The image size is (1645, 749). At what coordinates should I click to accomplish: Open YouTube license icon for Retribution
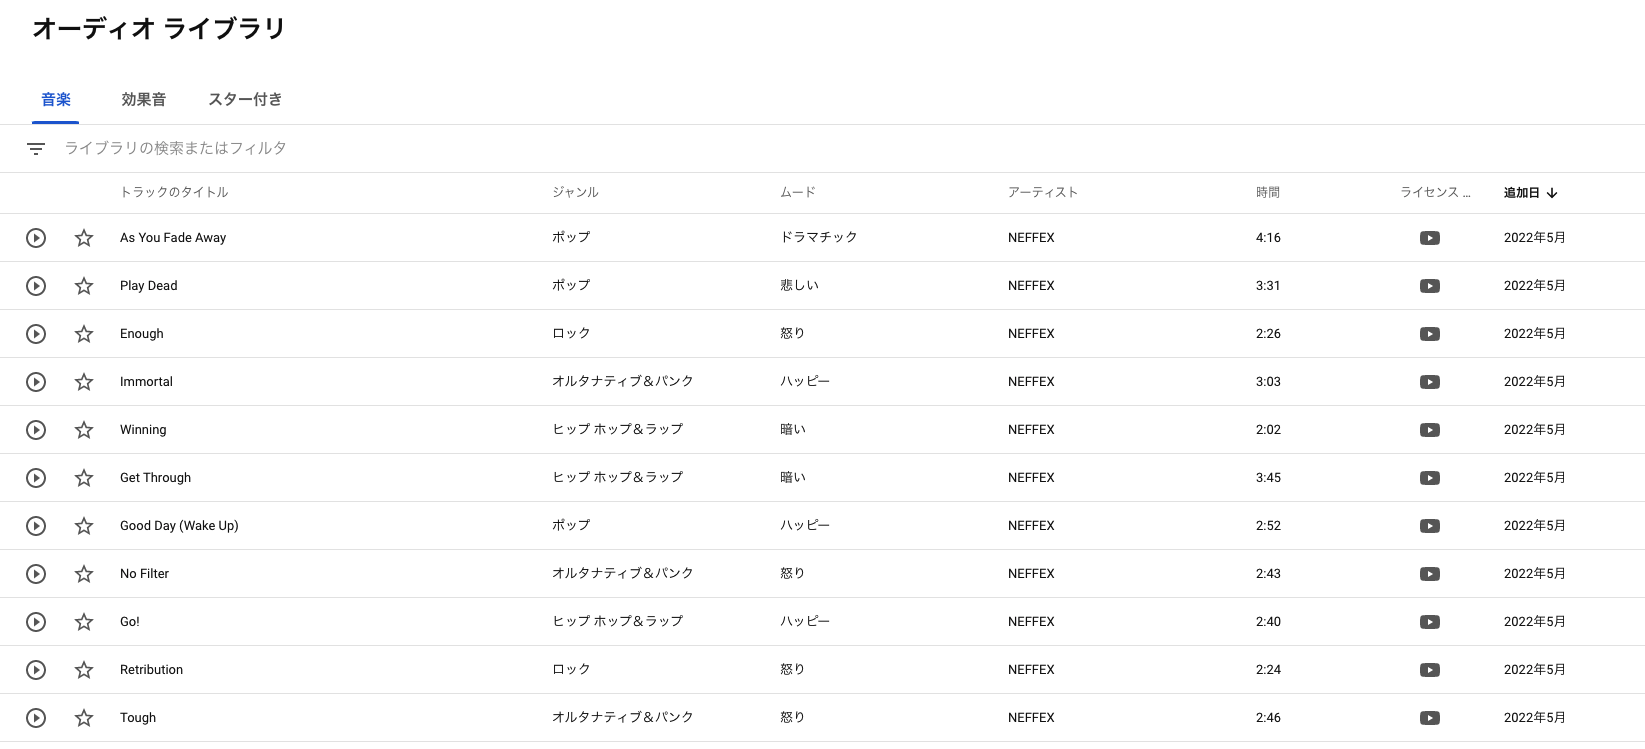click(x=1430, y=670)
